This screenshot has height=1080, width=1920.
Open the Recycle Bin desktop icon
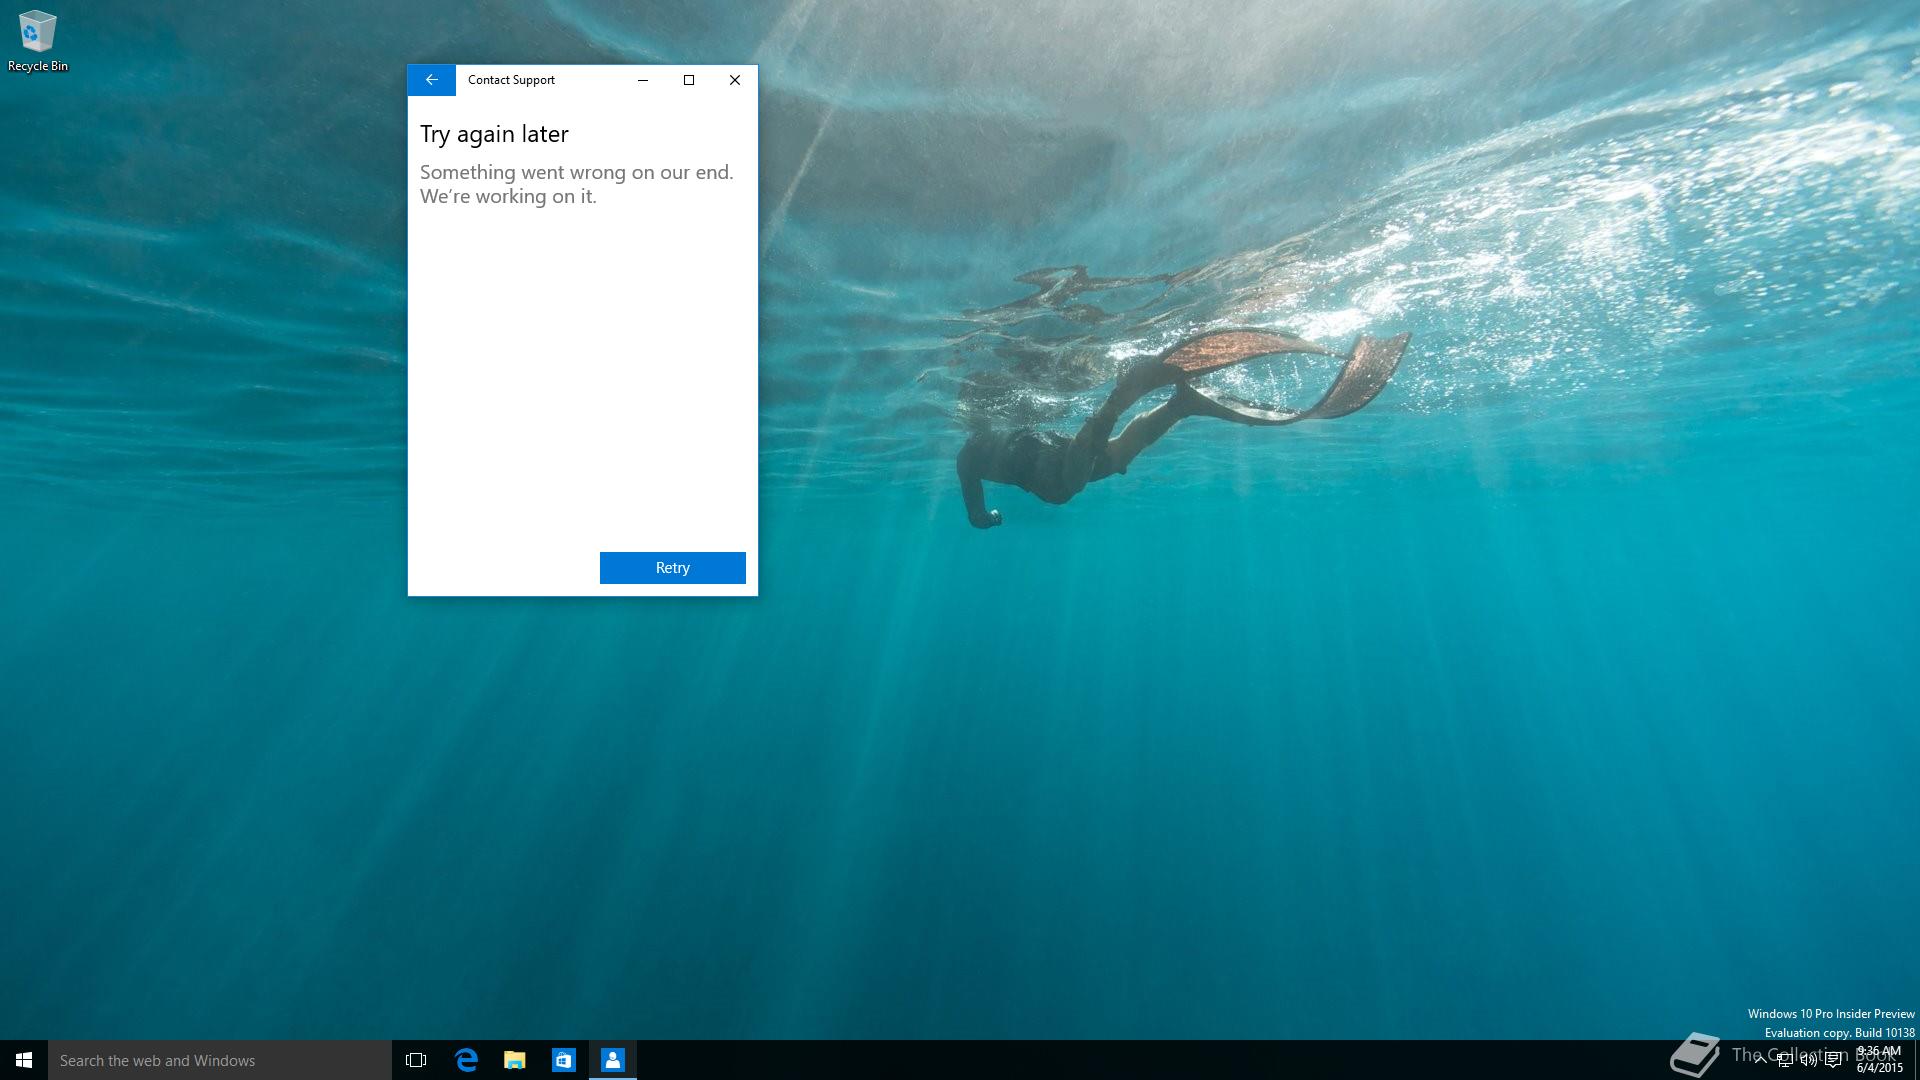pos(38,41)
